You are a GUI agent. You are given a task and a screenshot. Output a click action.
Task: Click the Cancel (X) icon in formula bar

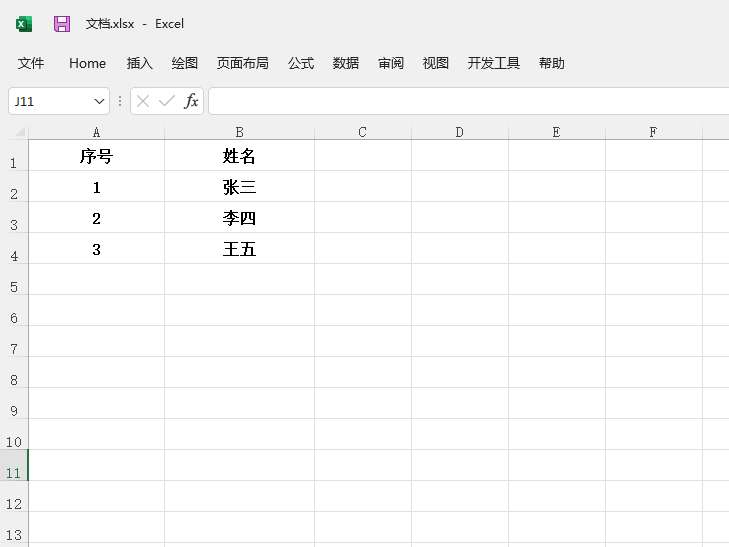point(143,101)
